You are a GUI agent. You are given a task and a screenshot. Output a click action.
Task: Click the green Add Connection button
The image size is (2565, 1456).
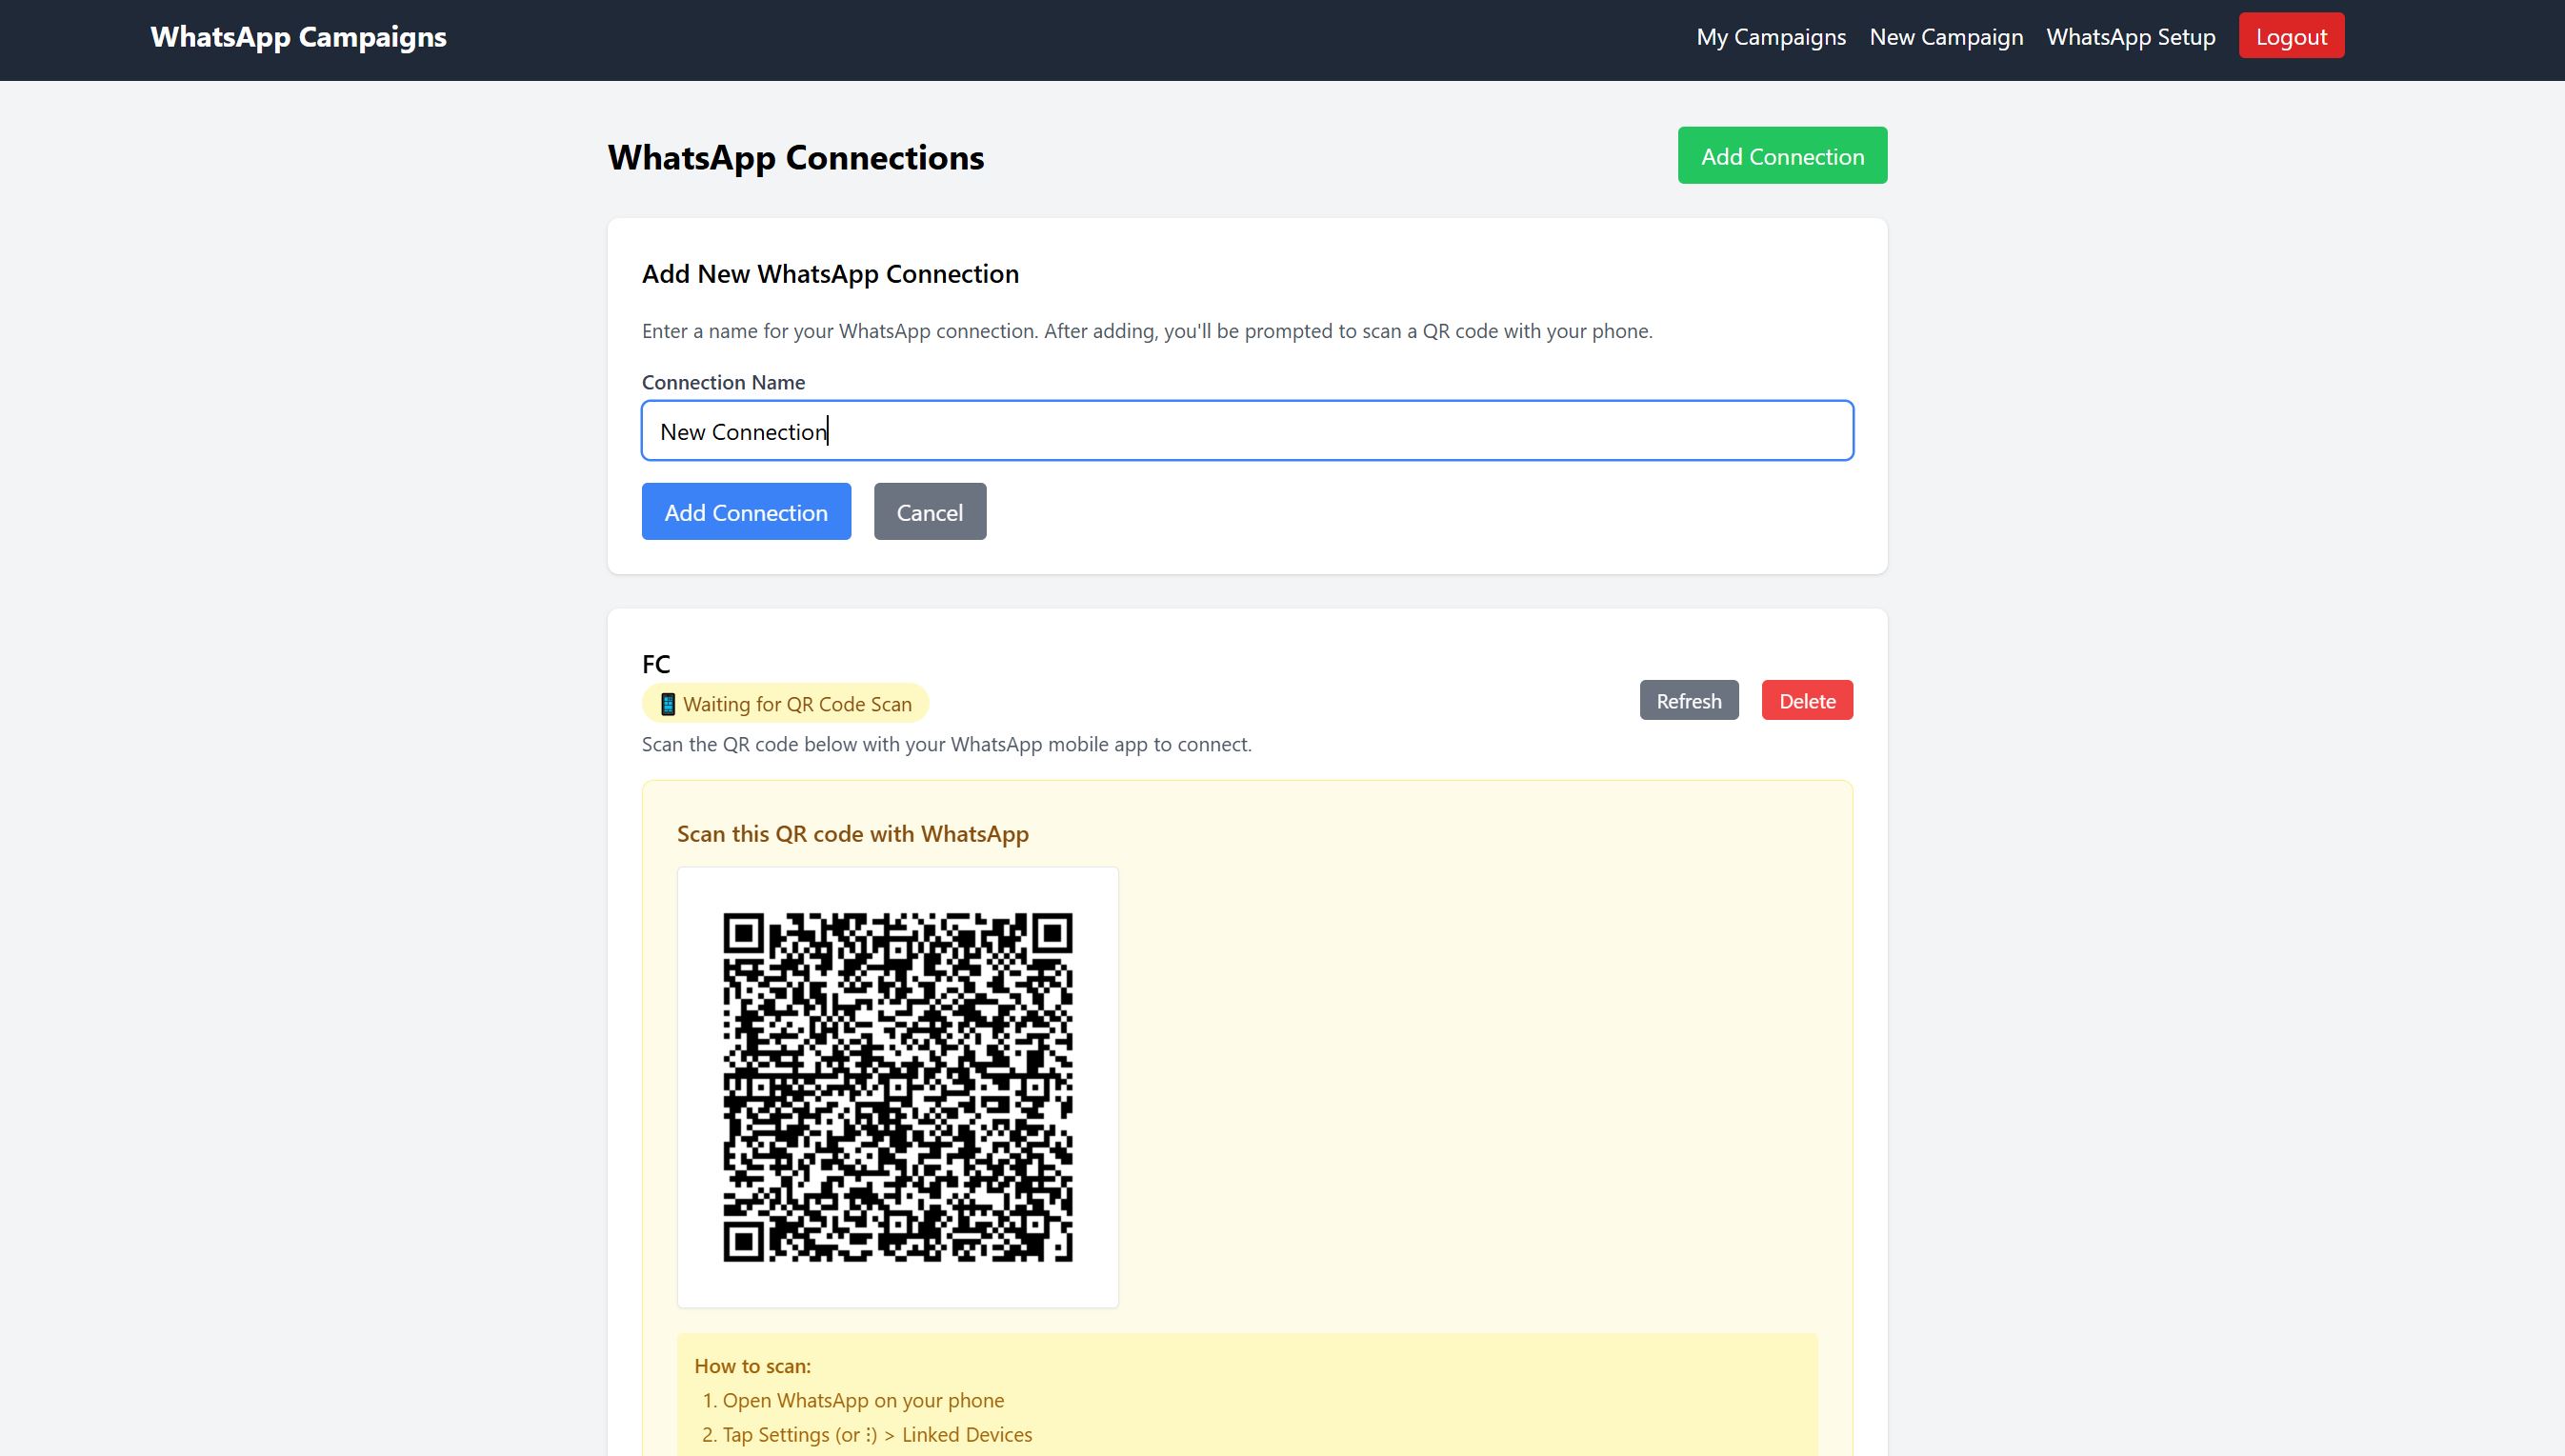pos(1781,156)
